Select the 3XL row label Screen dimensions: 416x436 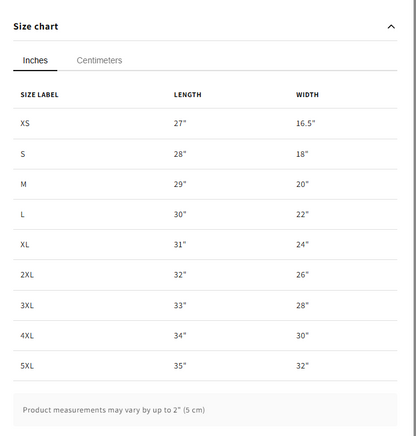[27, 305]
